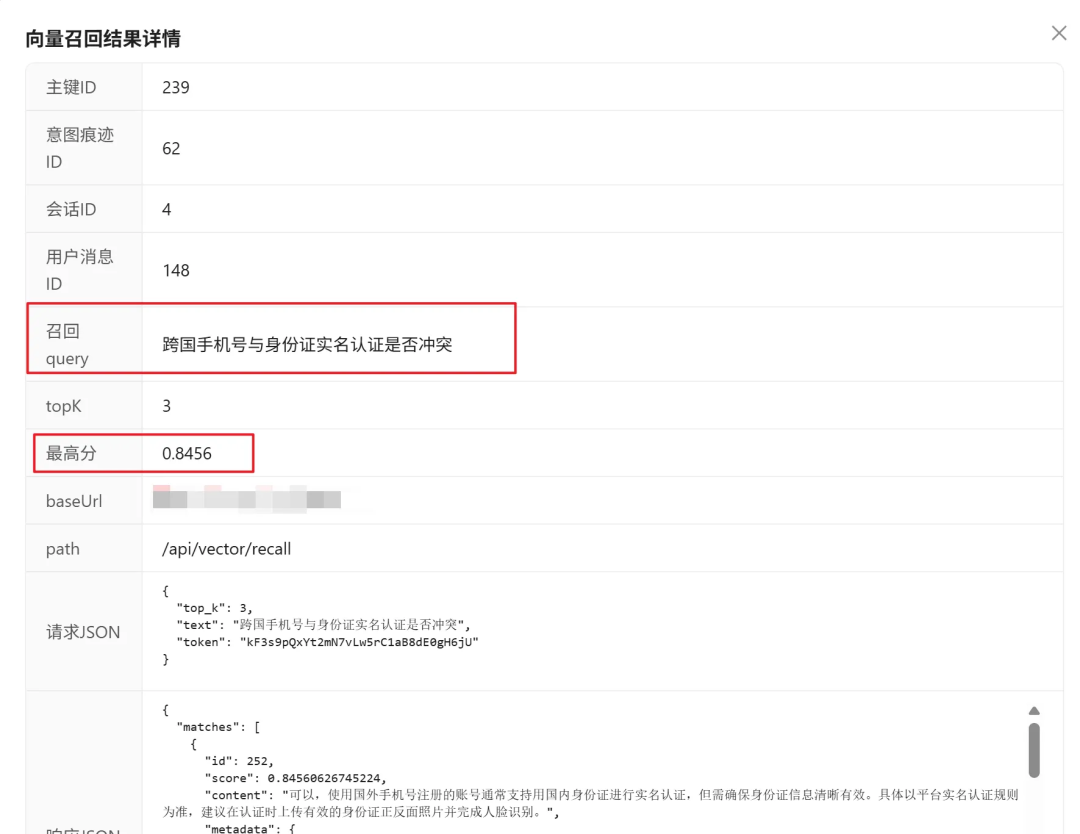Click the 请求JSON label

pyautogui.click(x=83, y=632)
